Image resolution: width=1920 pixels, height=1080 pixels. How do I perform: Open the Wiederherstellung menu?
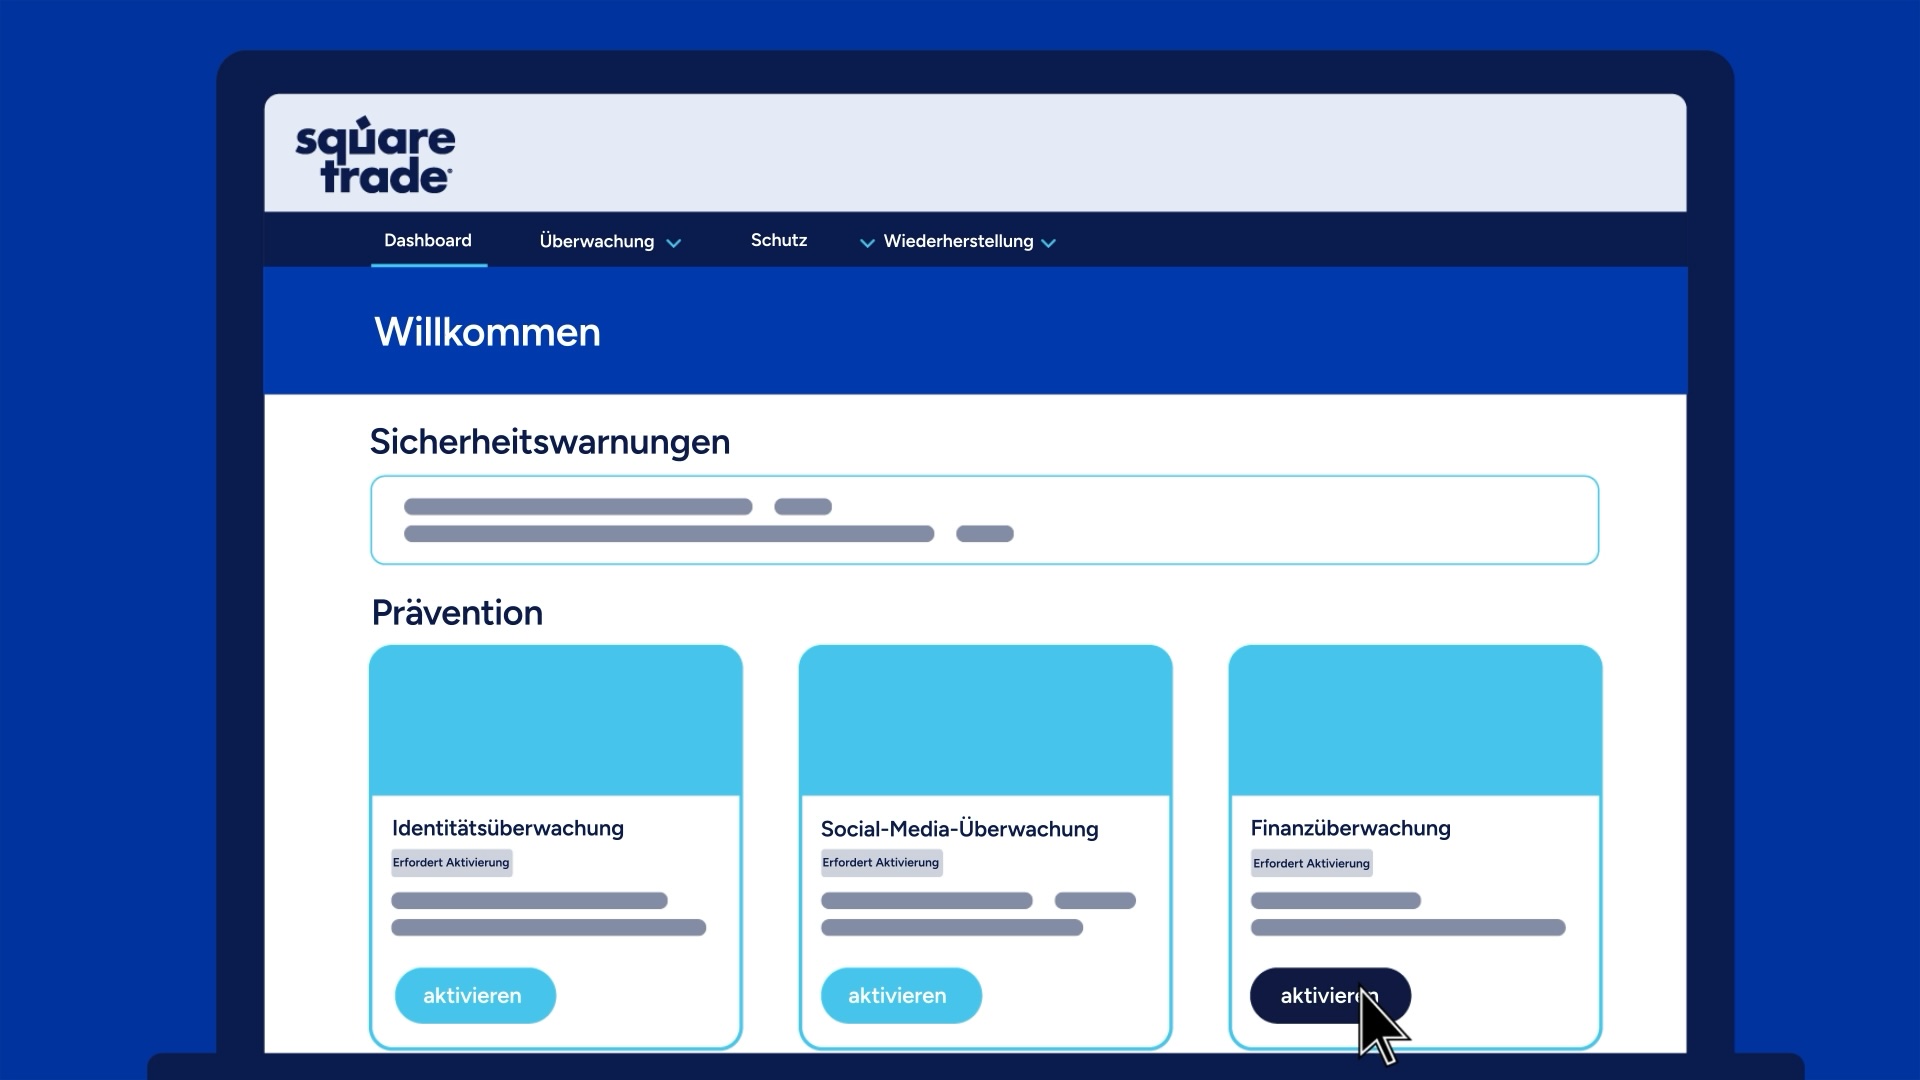click(x=958, y=241)
